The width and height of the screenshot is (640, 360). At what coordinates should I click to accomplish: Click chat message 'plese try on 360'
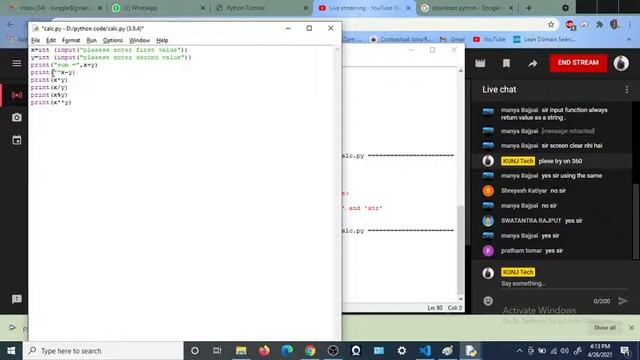(560, 161)
